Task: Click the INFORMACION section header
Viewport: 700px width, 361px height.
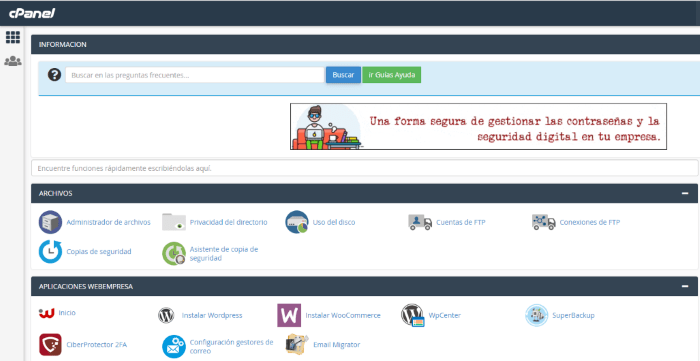Action: pyautogui.click(x=365, y=45)
